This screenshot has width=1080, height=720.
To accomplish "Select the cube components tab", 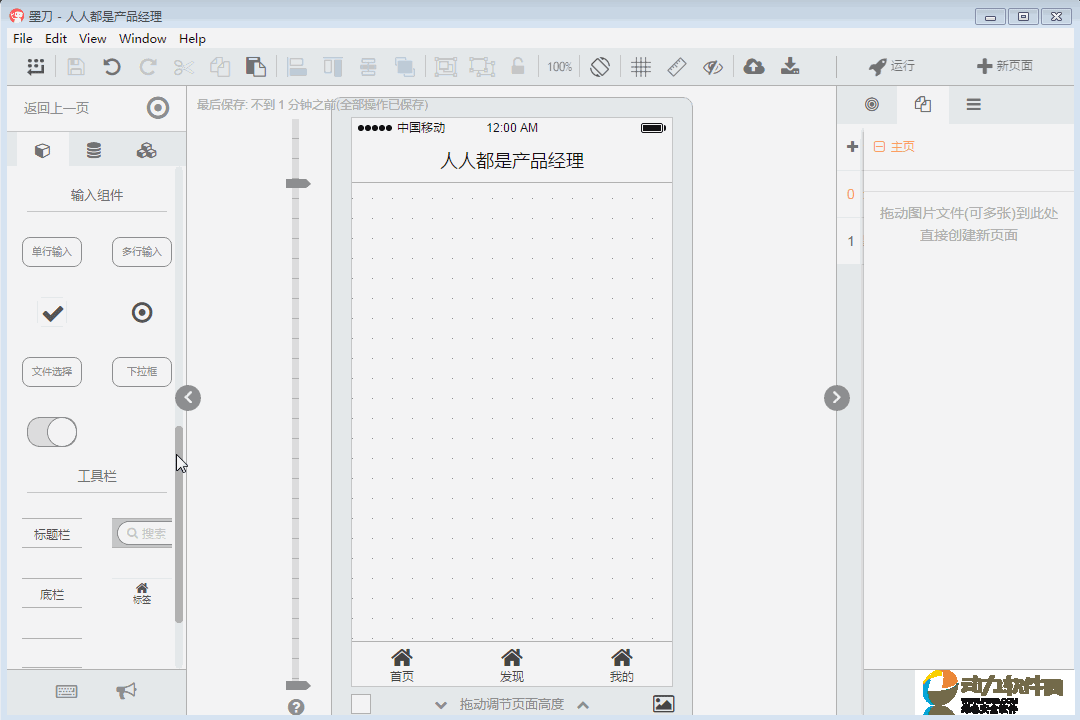I will pos(43,150).
